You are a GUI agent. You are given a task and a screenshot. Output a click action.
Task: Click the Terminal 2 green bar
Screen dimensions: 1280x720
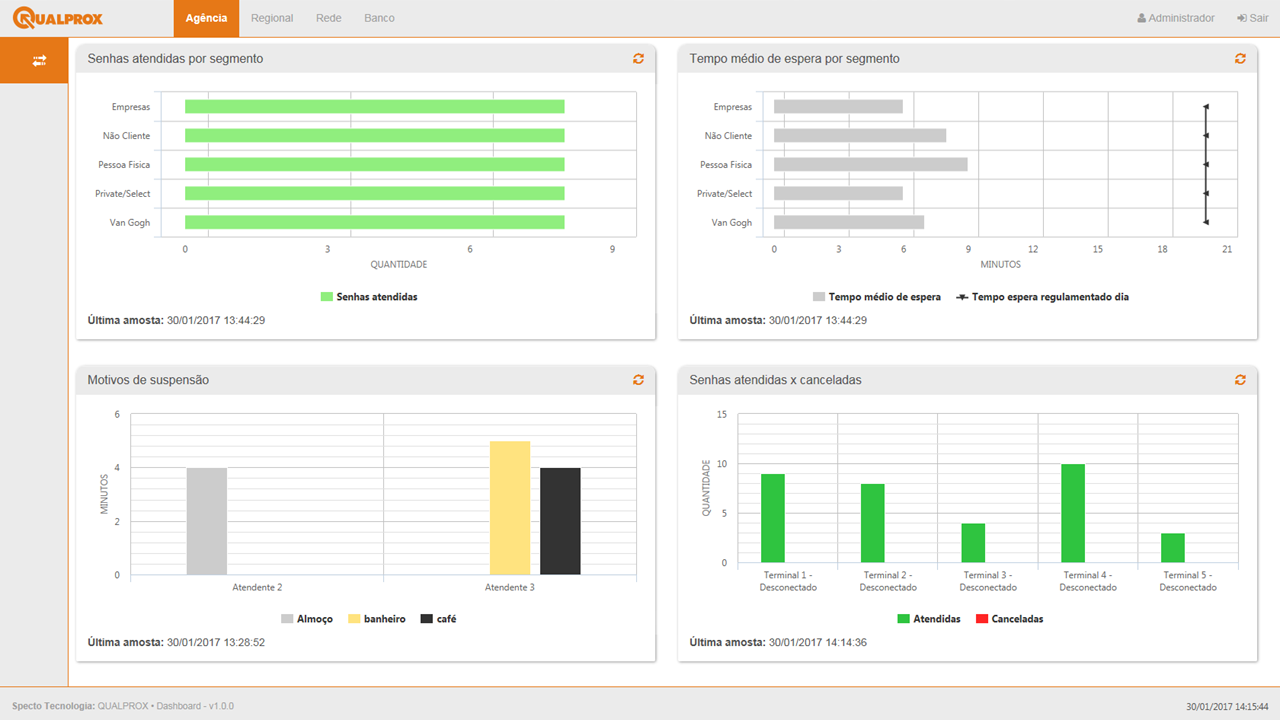[x=873, y=523]
